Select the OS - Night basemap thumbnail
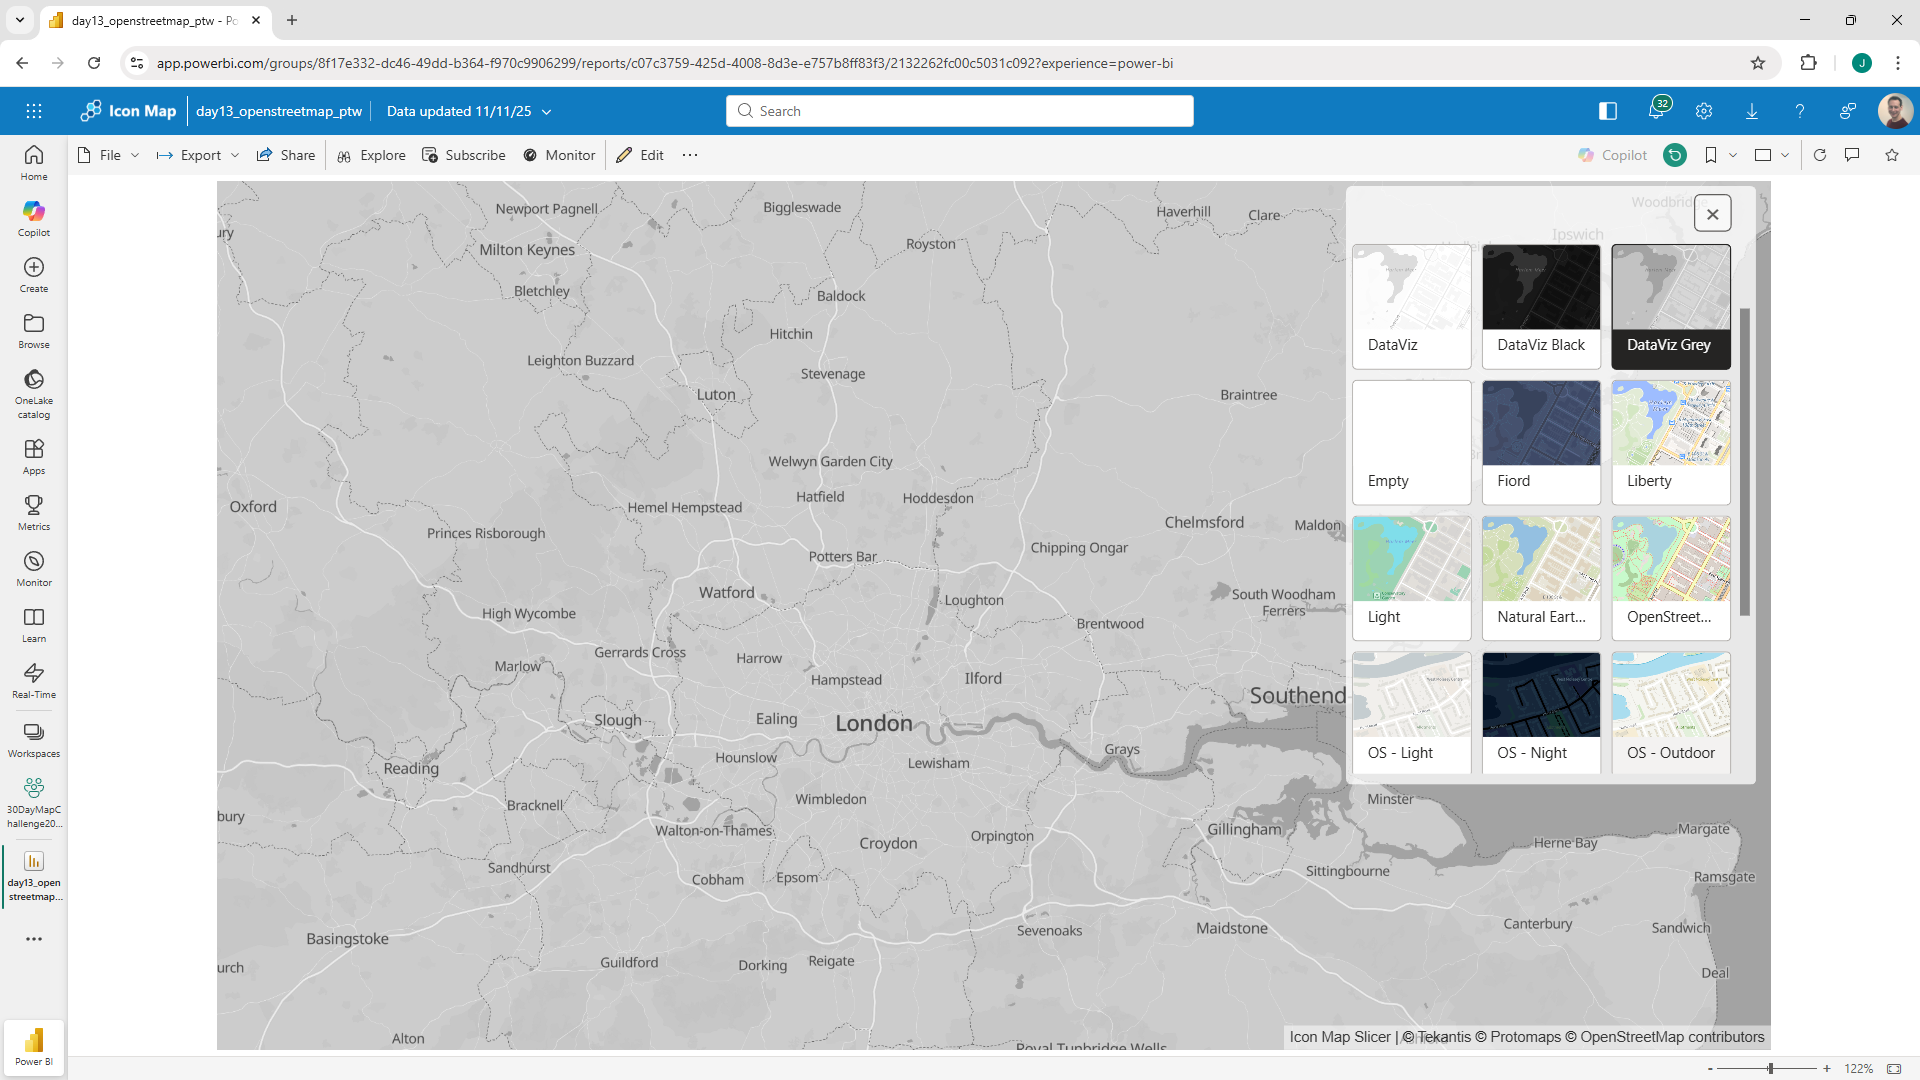This screenshot has height=1080, width=1920. (x=1540, y=711)
